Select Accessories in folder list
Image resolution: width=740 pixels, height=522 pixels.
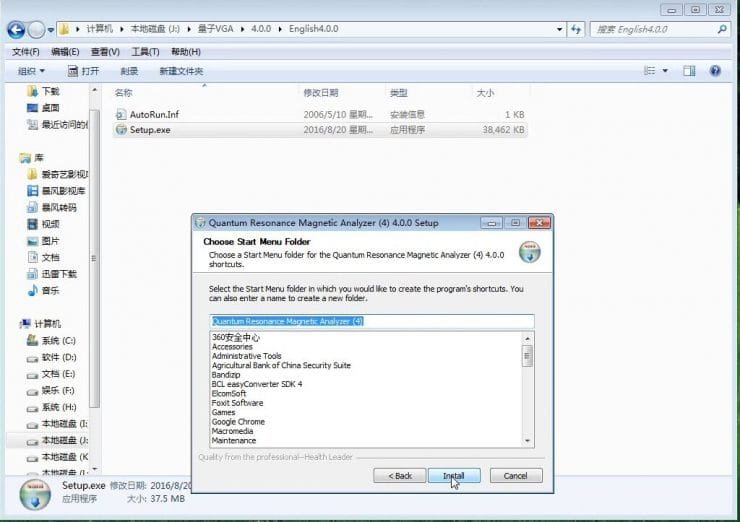click(232, 346)
